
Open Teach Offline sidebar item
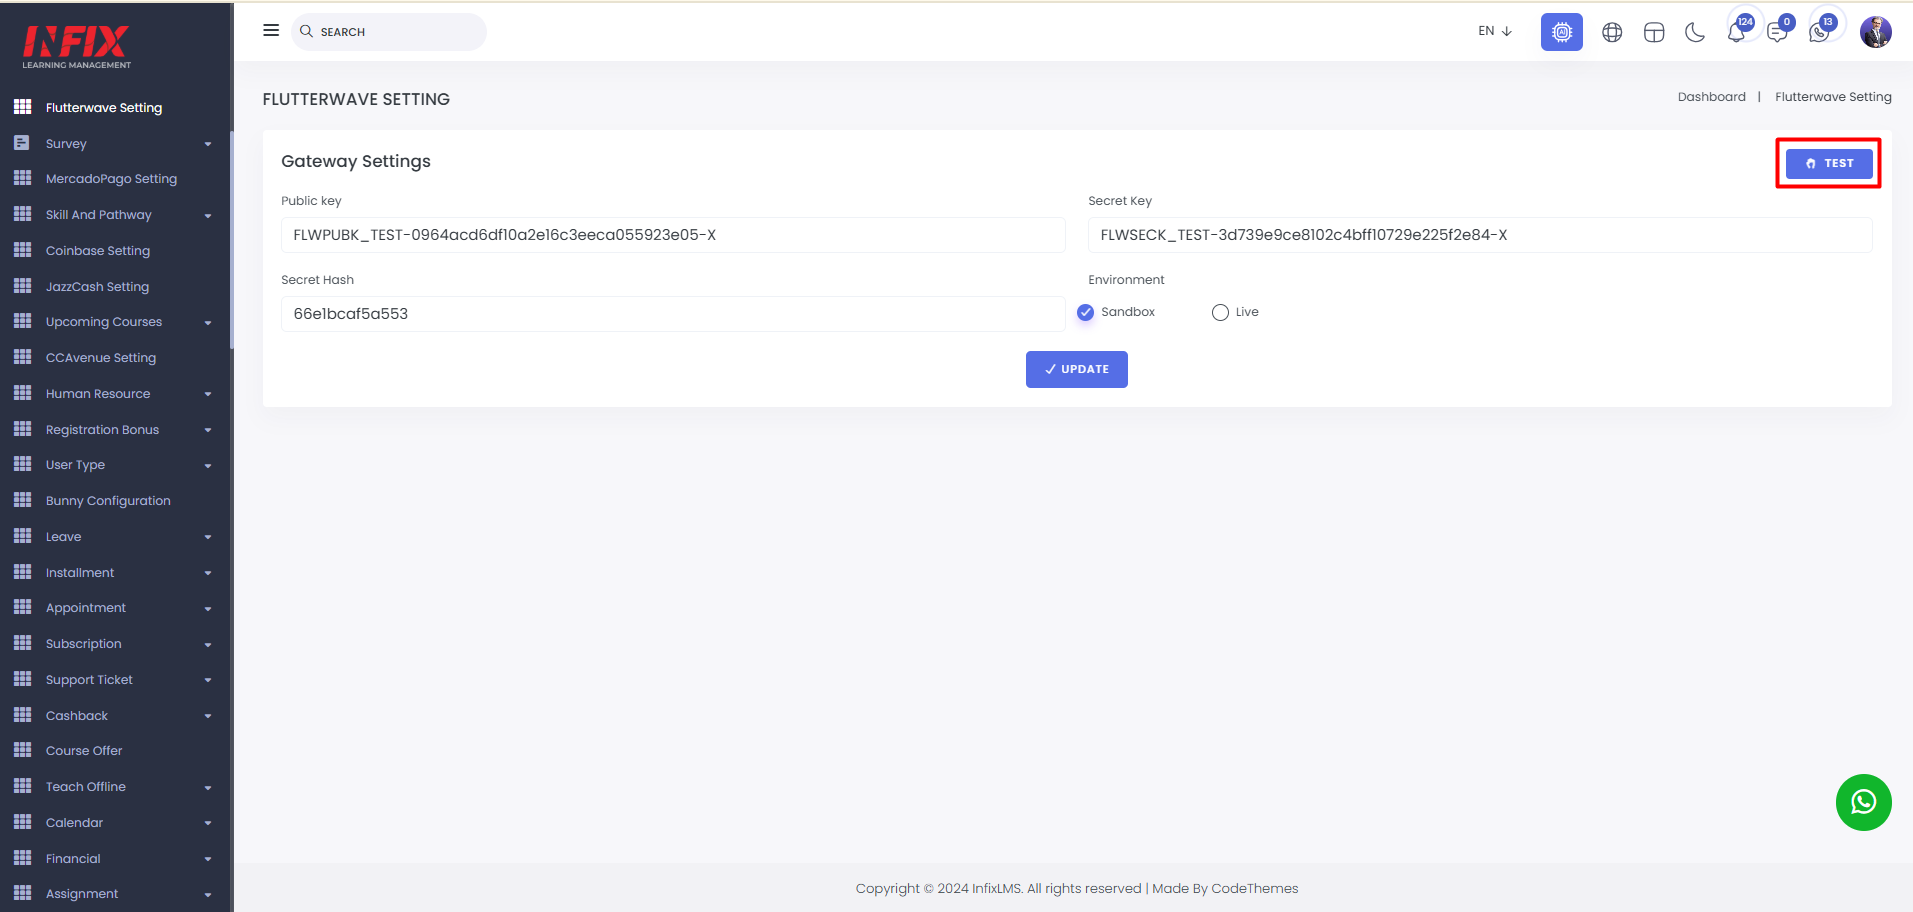(86, 786)
